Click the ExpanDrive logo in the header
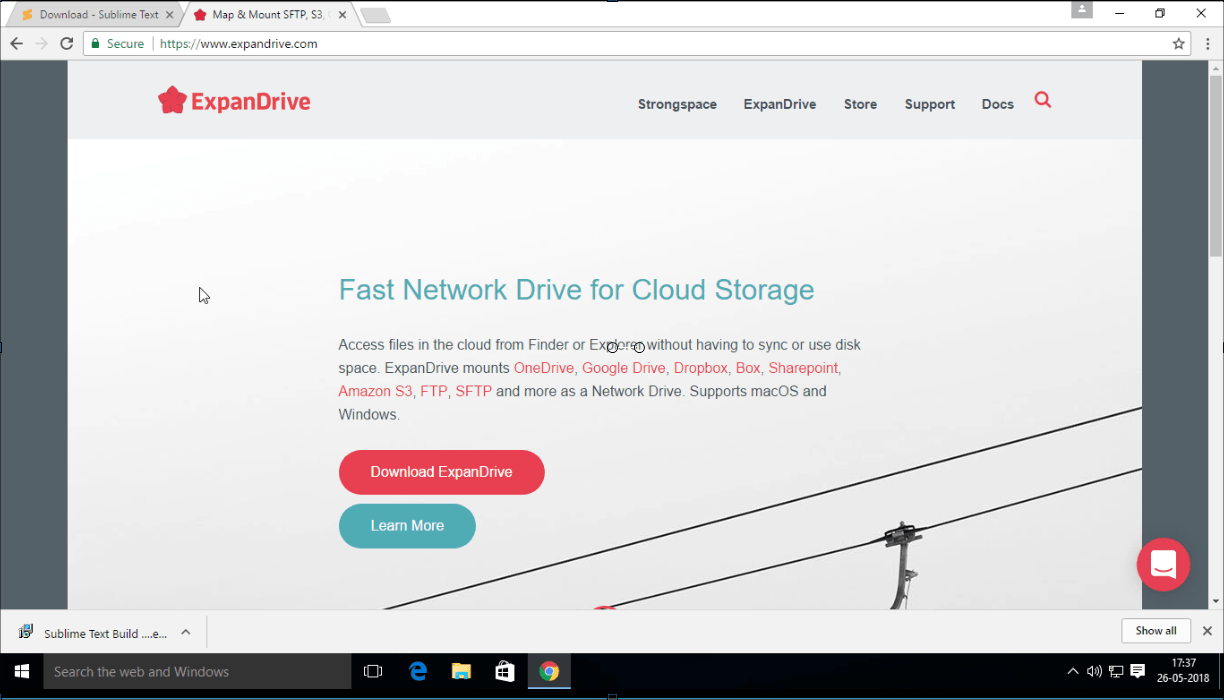The width and height of the screenshot is (1224, 700). (x=234, y=101)
